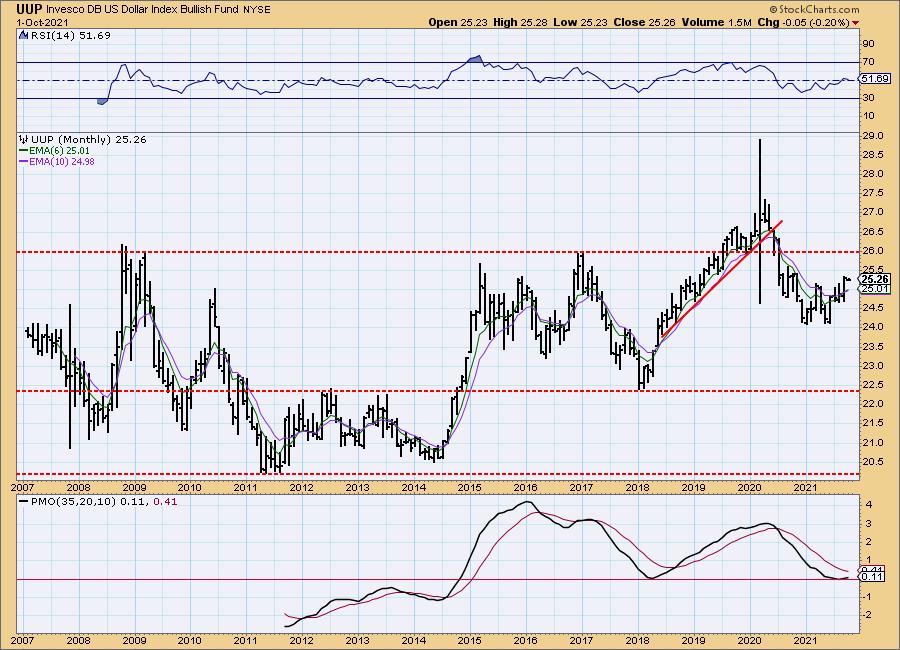Click the Close 25.26 value
900x650 pixels.
click(x=645, y=22)
